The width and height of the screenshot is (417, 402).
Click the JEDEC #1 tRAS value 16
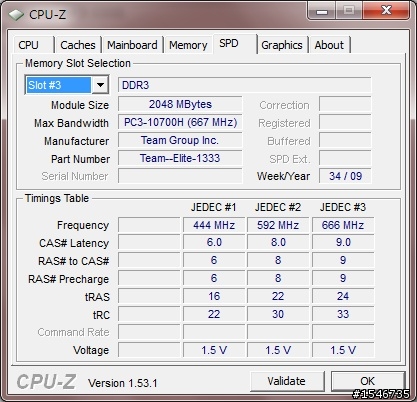[x=214, y=296]
